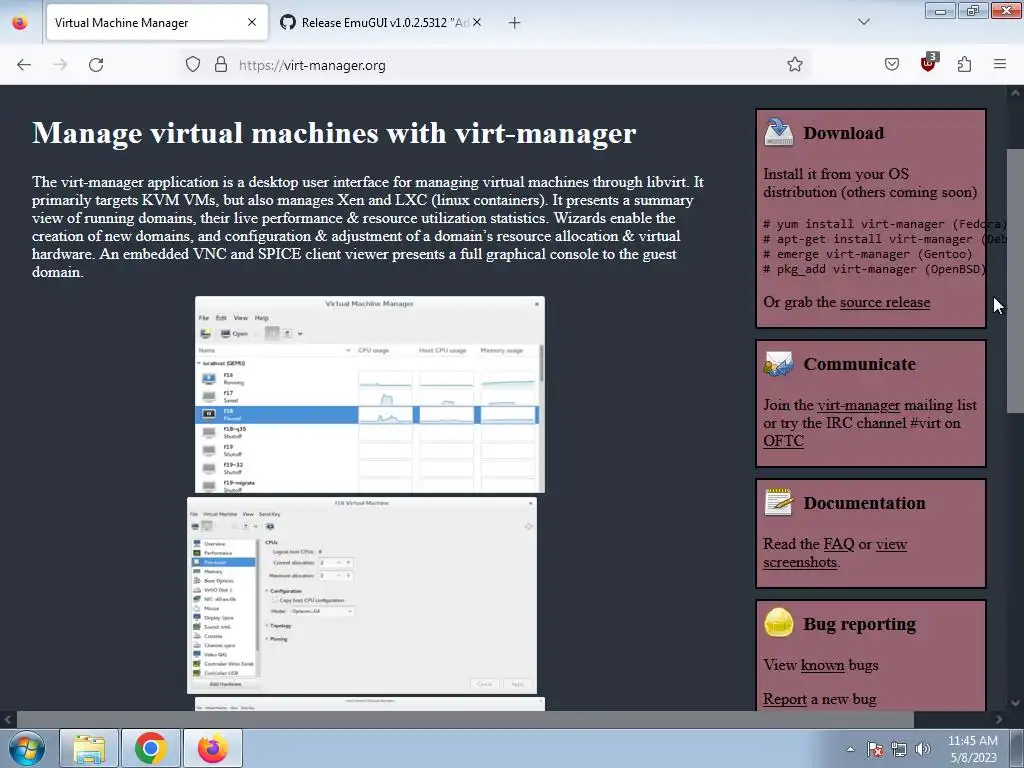Click the 'Bug reporting' heading text
Image resolution: width=1024 pixels, height=768 pixels.
(859, 624)
